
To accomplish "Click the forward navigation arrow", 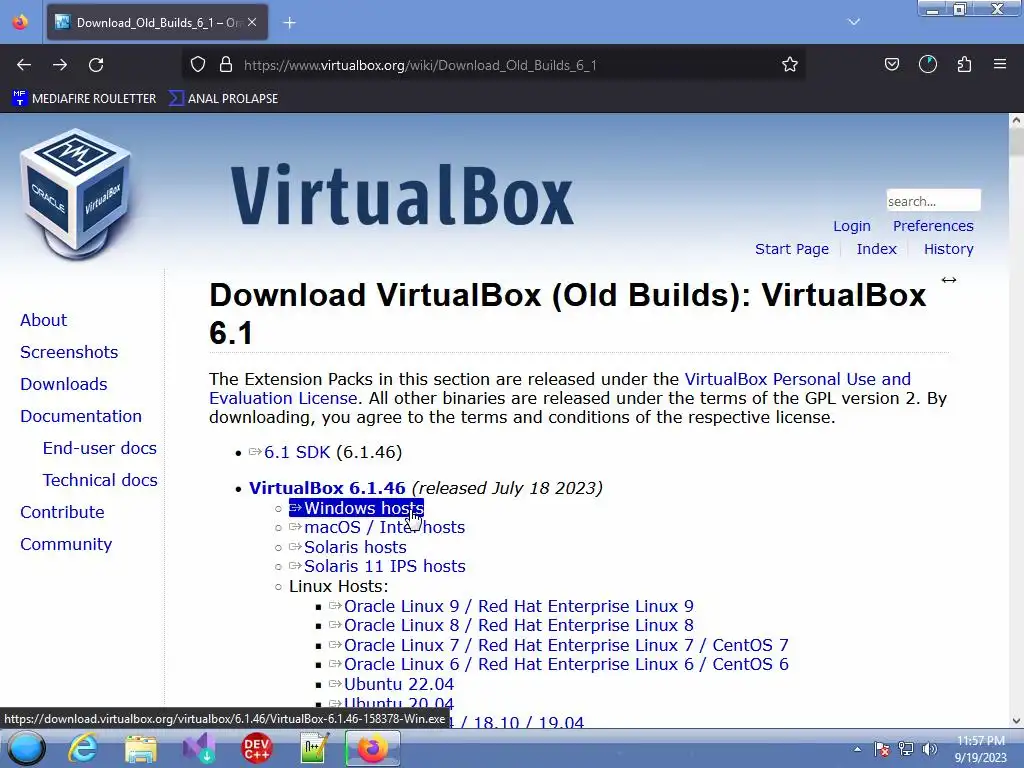I will pos(60,65).
